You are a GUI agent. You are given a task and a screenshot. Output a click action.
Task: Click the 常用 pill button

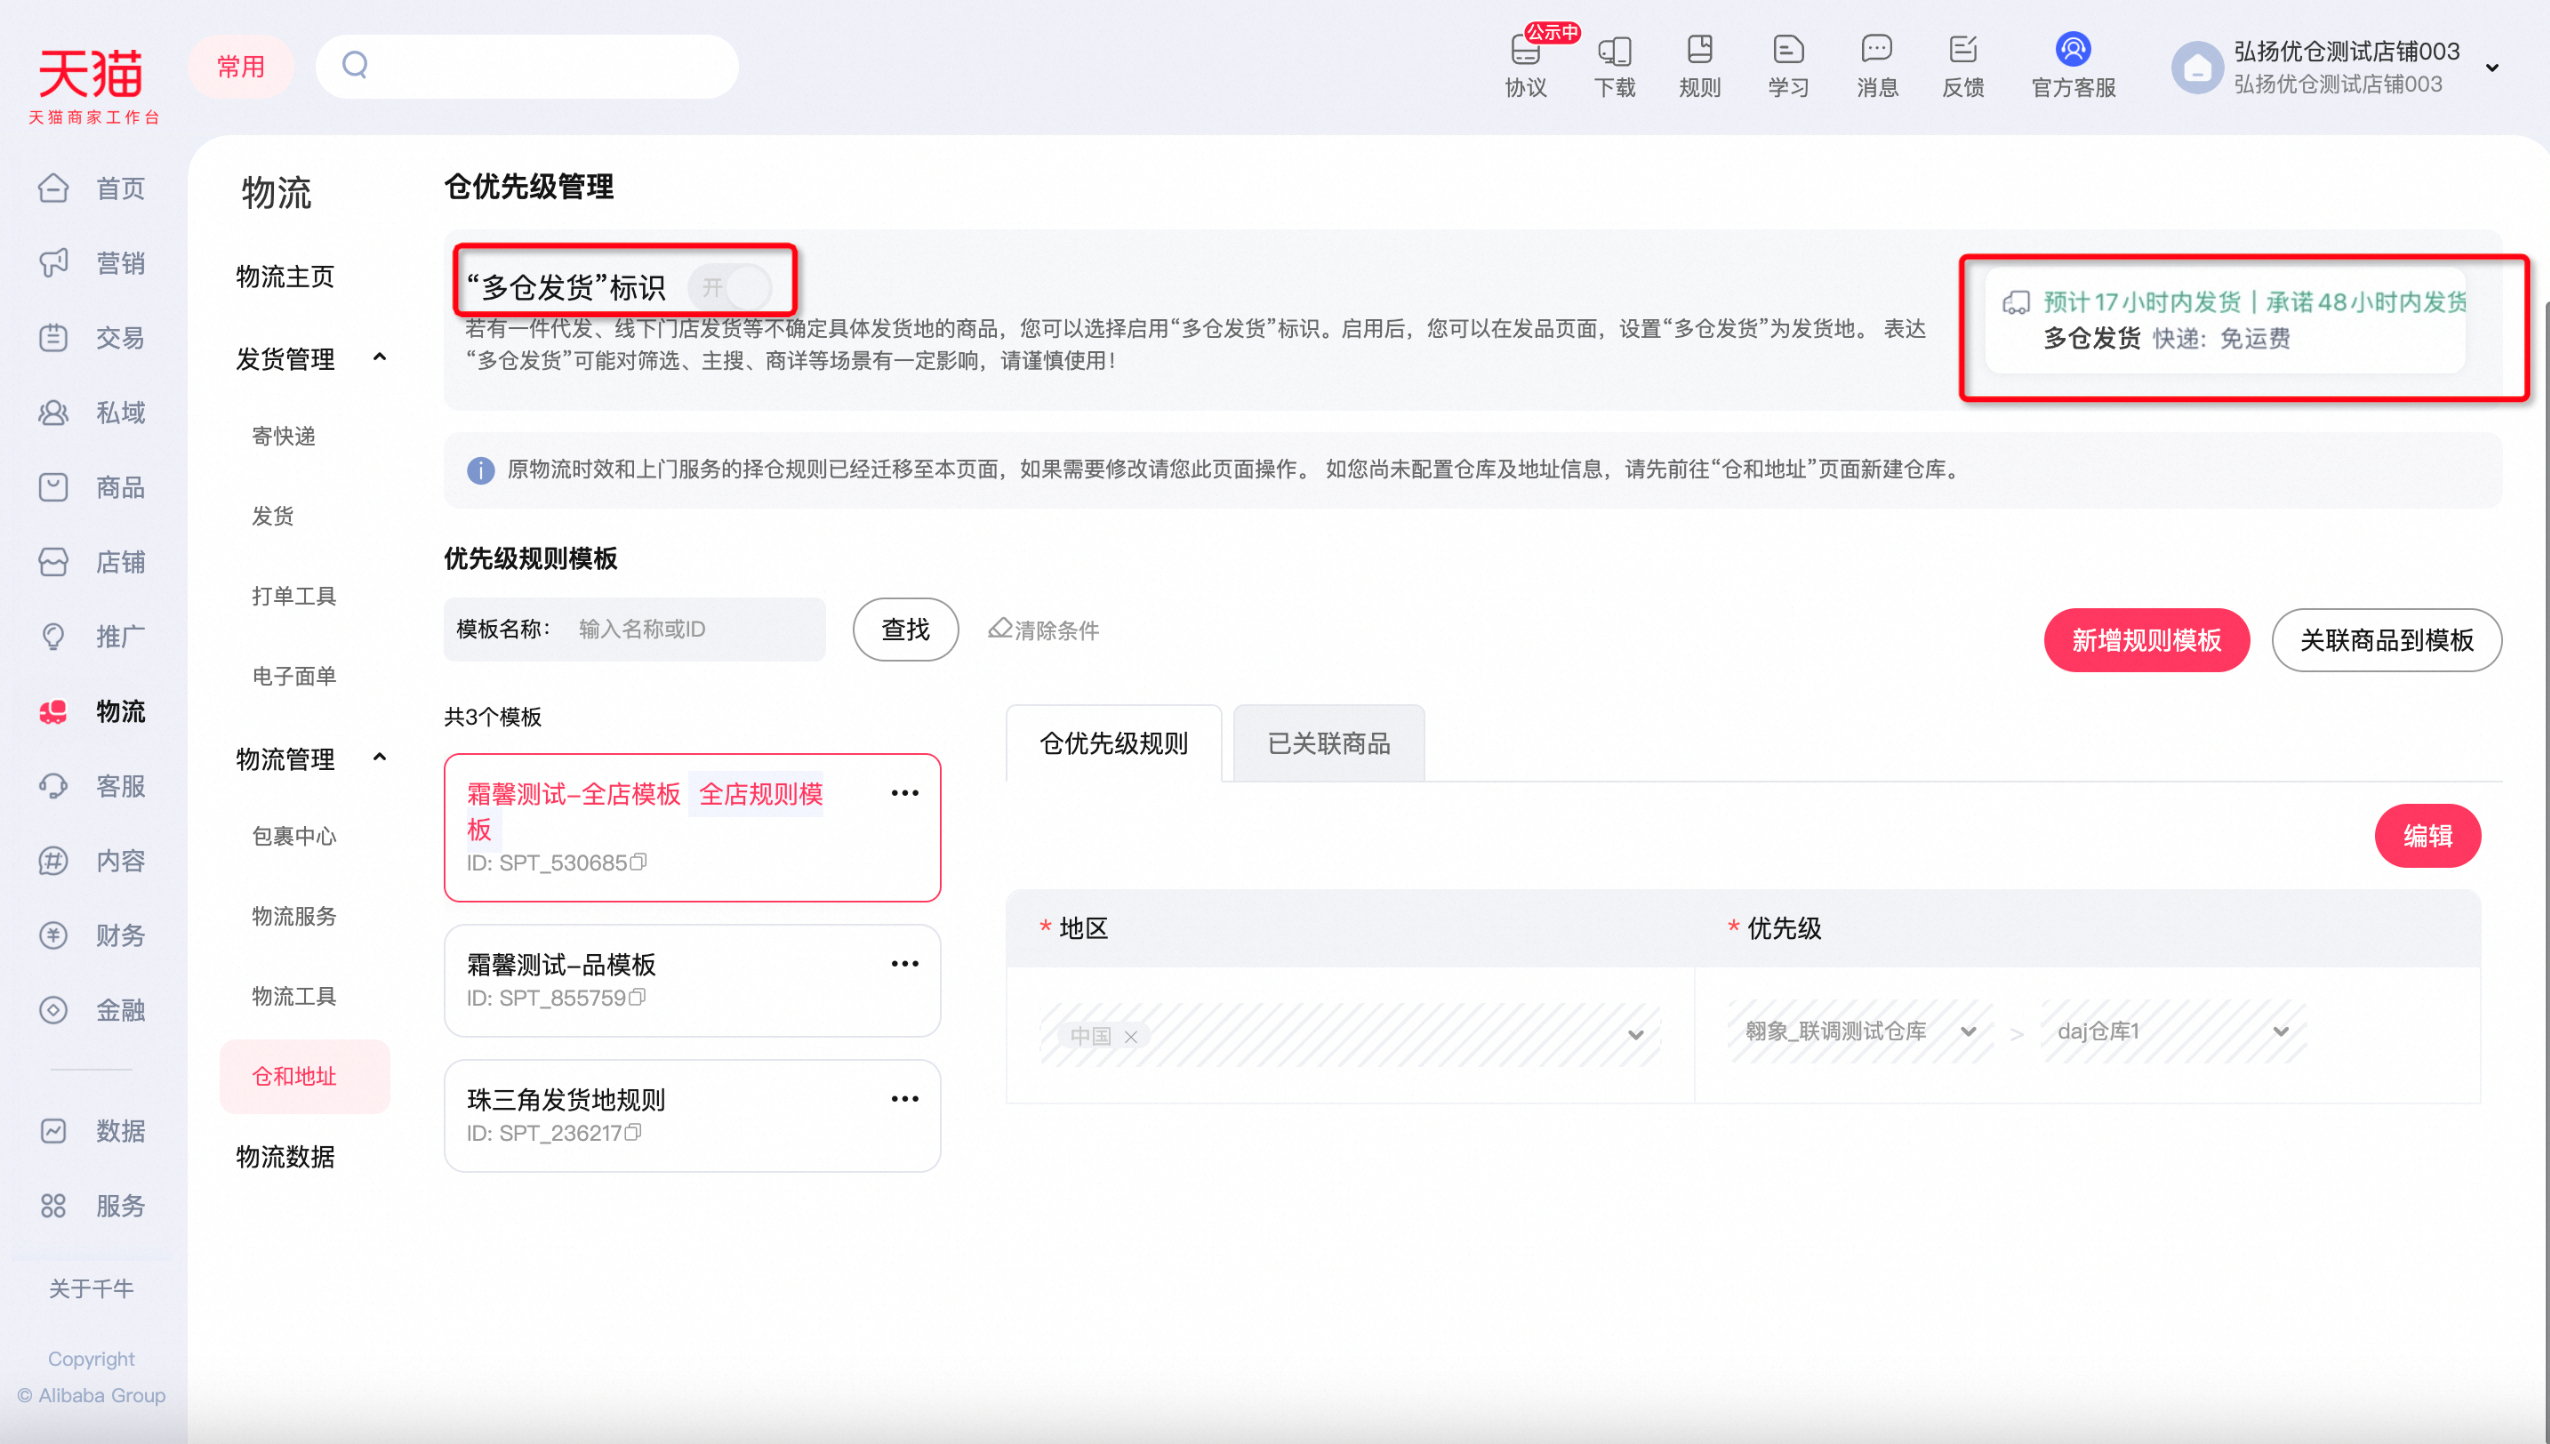[241, 66]
